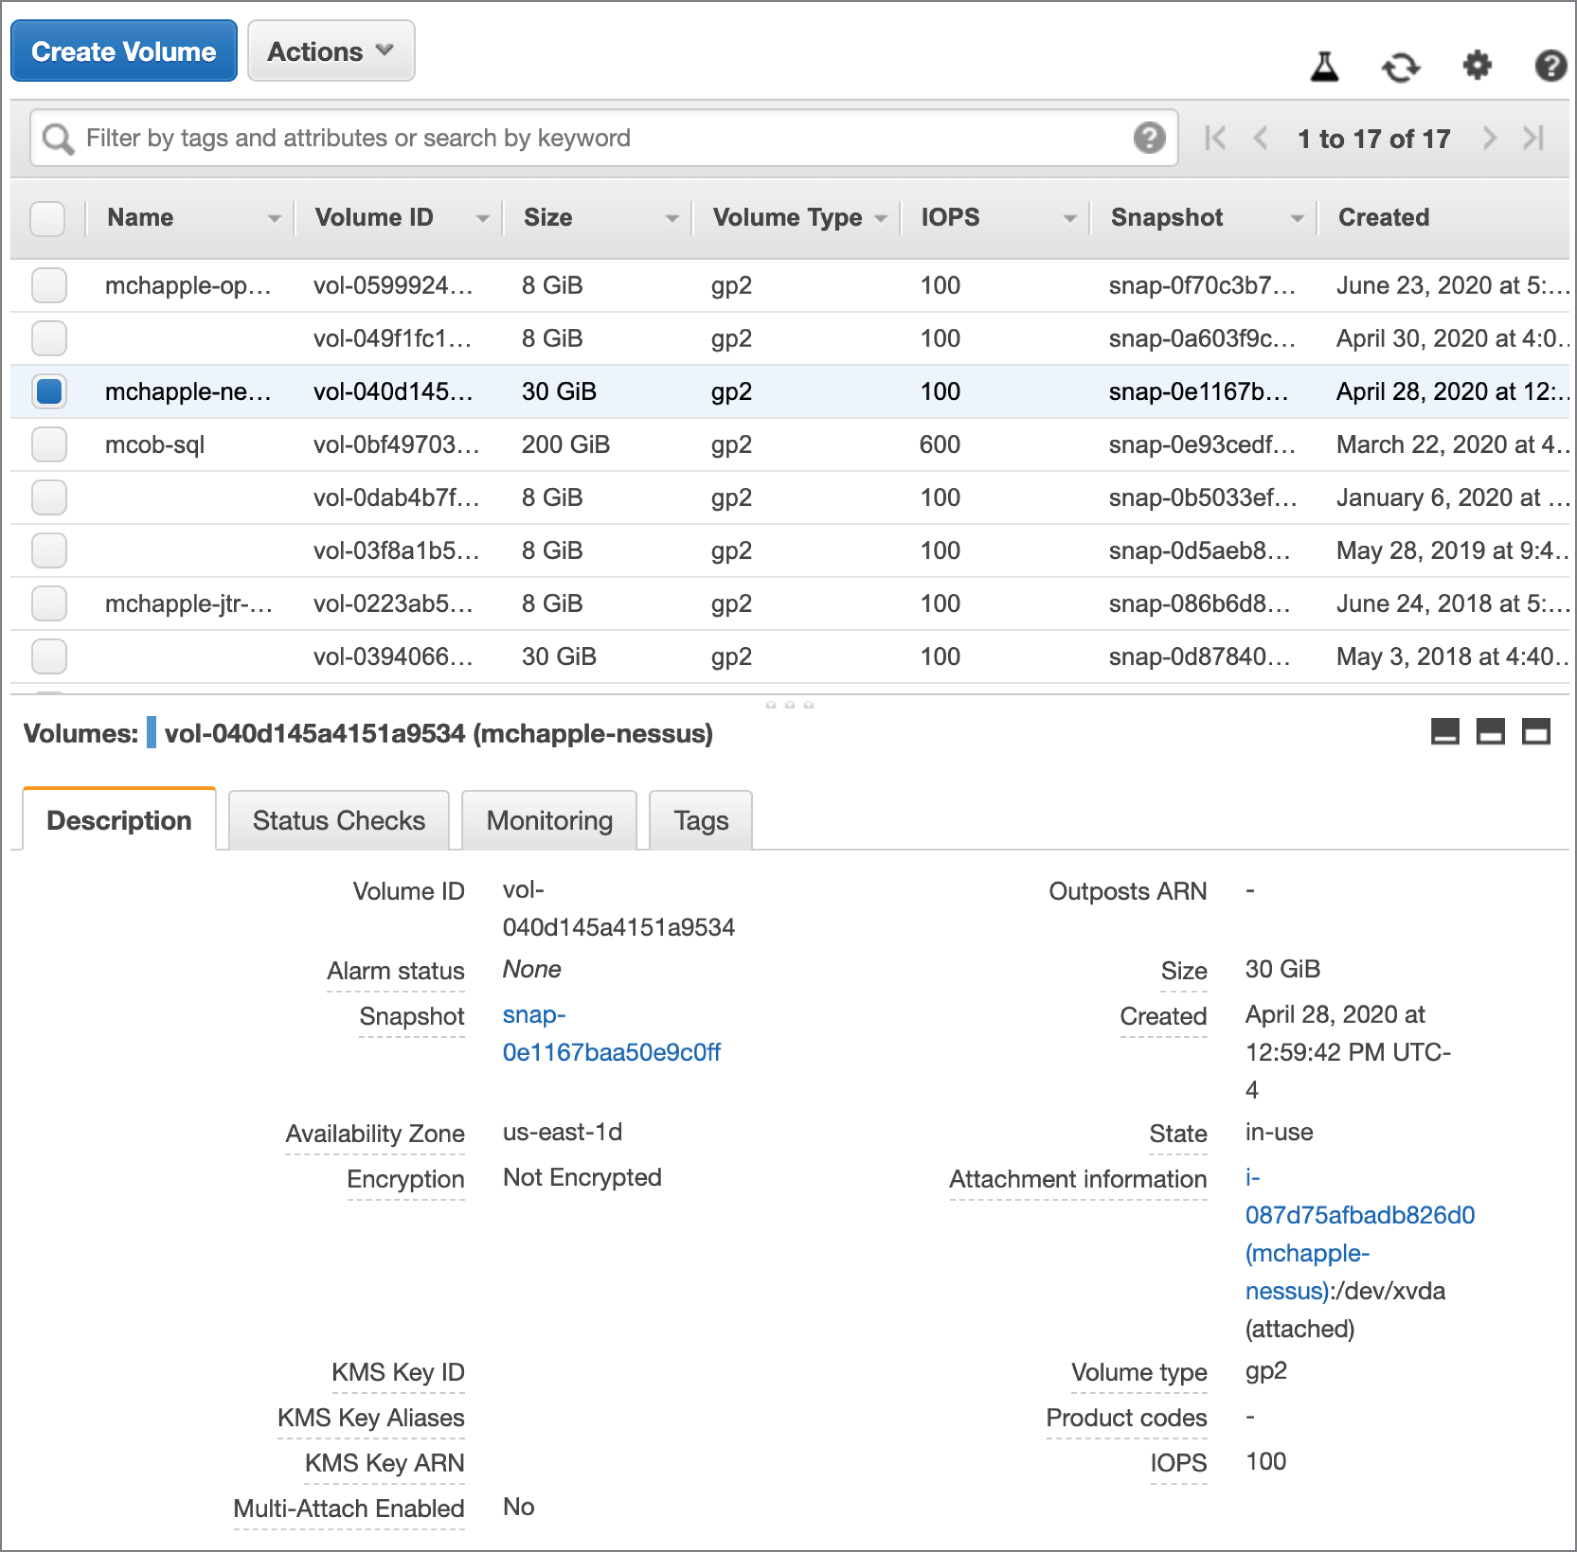Image resolution: width=1577 pixels, height=1552 pixels.
Task: Click snapshot snap-0f70c3b7… cell
Action: point(1202,285)
